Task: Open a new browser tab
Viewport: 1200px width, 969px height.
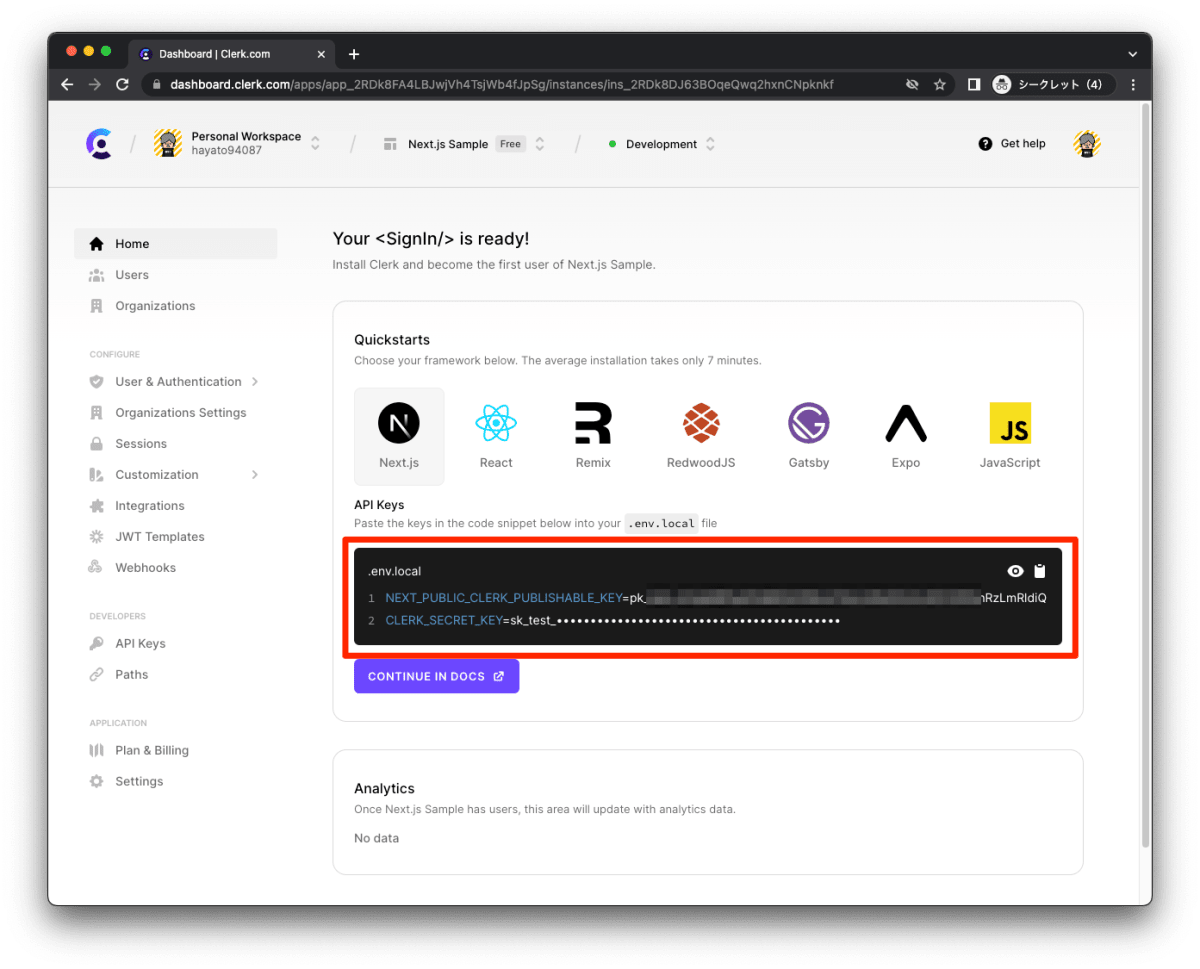Action: (353, 54)
